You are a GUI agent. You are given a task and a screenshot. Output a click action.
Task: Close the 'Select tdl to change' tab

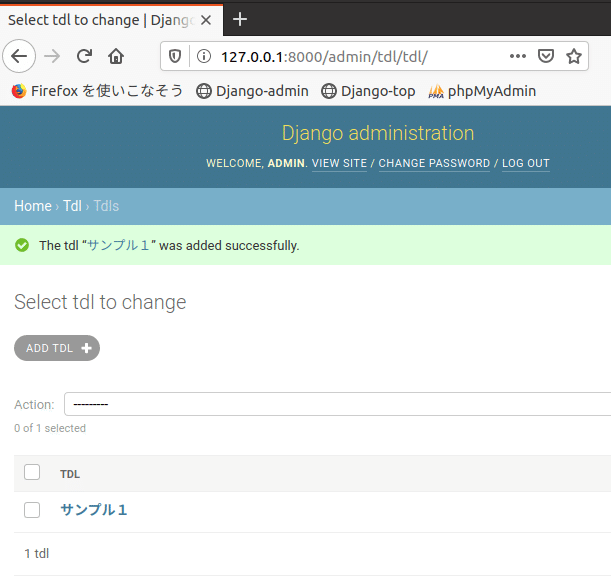click(x=206, y=20)
